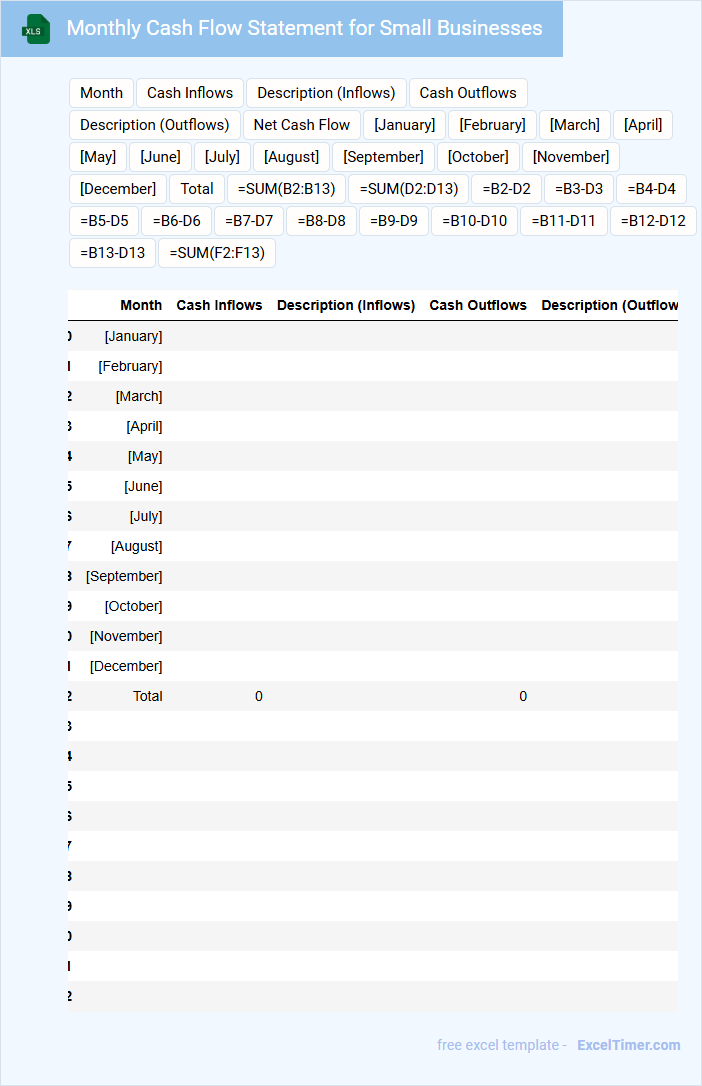Viewport: 702px width, 1086px height.
Task: Select the [February] table cell
Action: (130, 366)
